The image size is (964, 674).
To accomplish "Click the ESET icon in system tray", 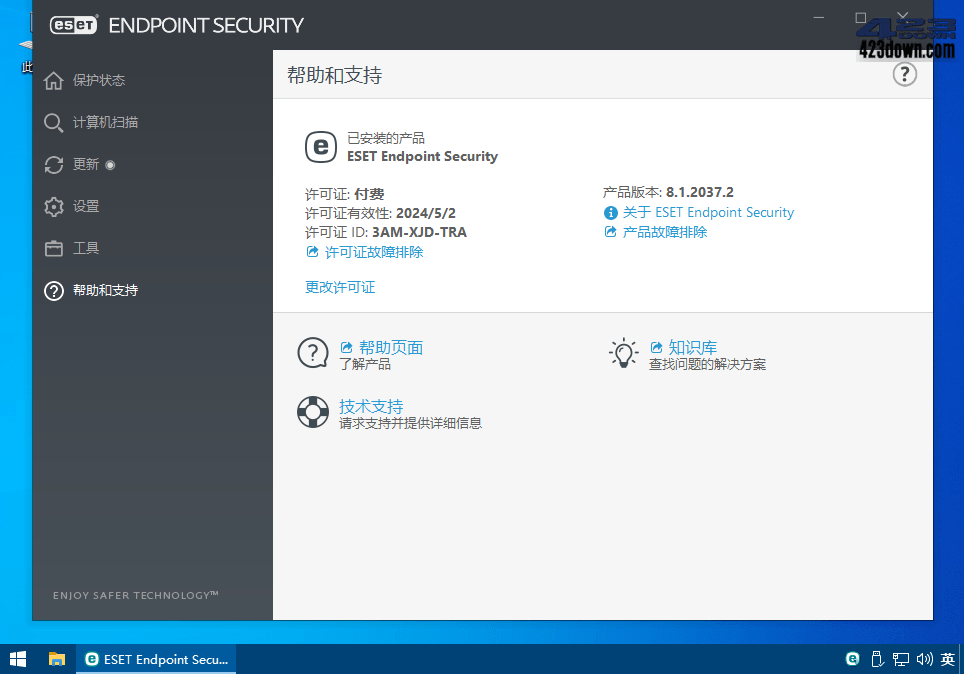I will click(853, 659).
